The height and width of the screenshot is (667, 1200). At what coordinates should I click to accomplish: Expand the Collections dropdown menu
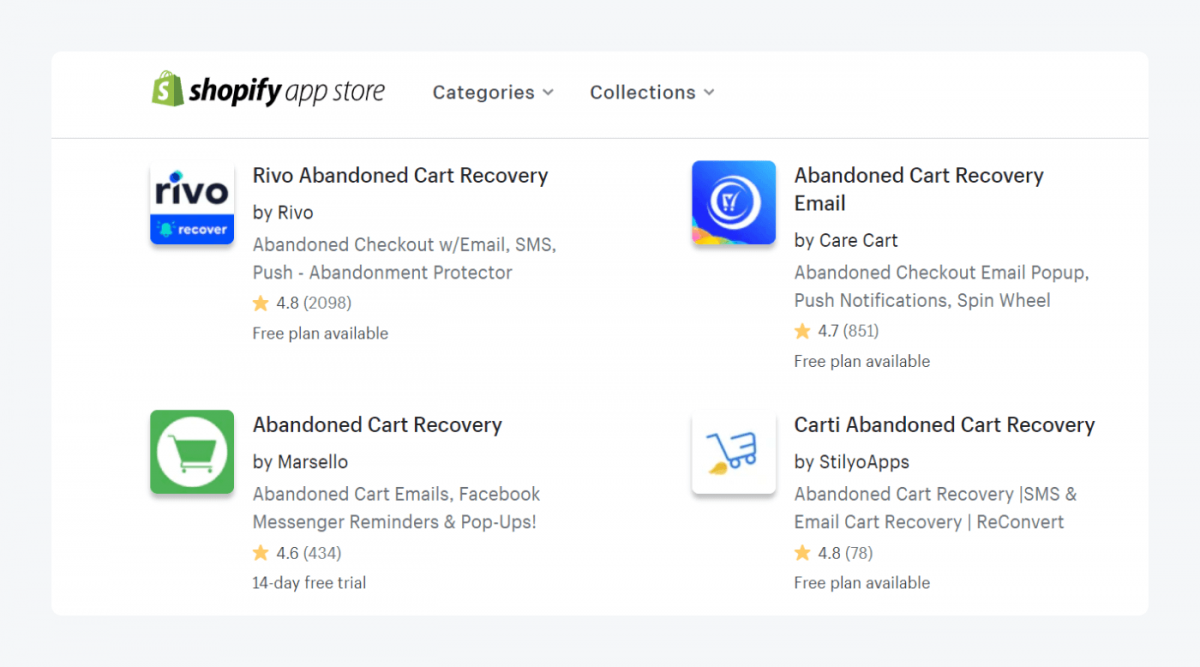click(x=652, y=92)
